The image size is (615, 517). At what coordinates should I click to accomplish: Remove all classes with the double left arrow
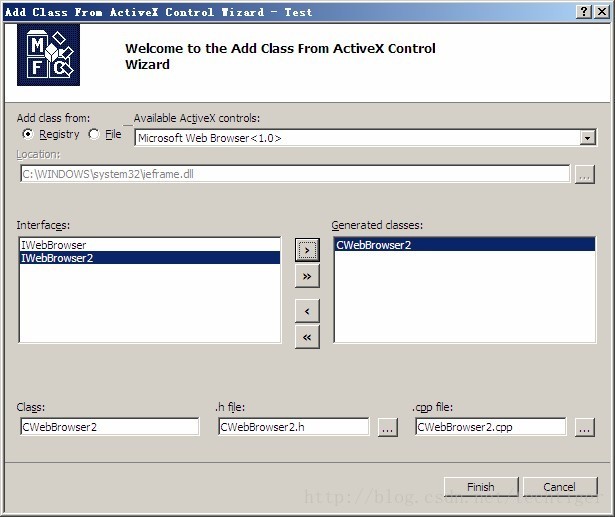[x=307, y=337]
